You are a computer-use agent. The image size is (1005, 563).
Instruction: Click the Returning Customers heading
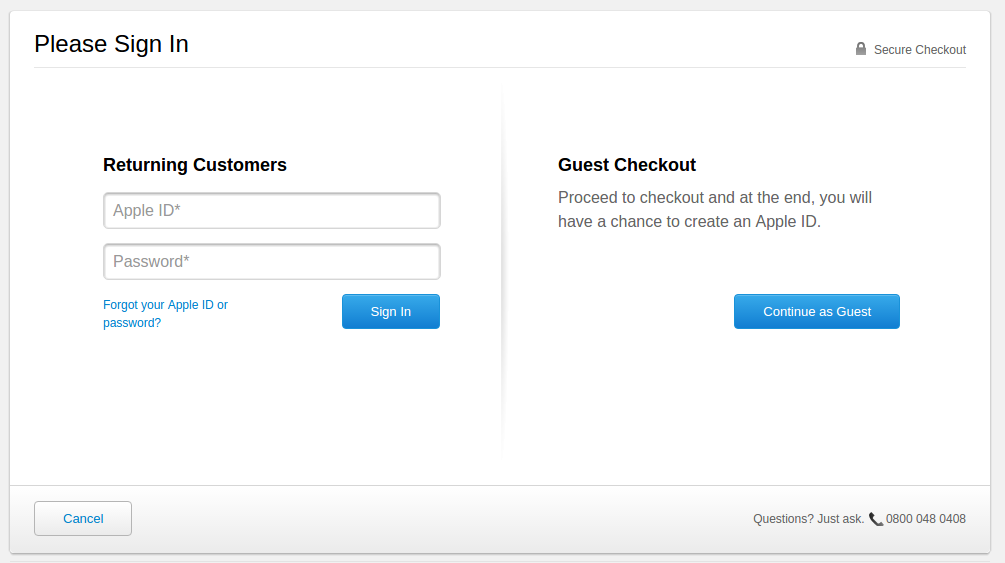[x=195, y=165]
